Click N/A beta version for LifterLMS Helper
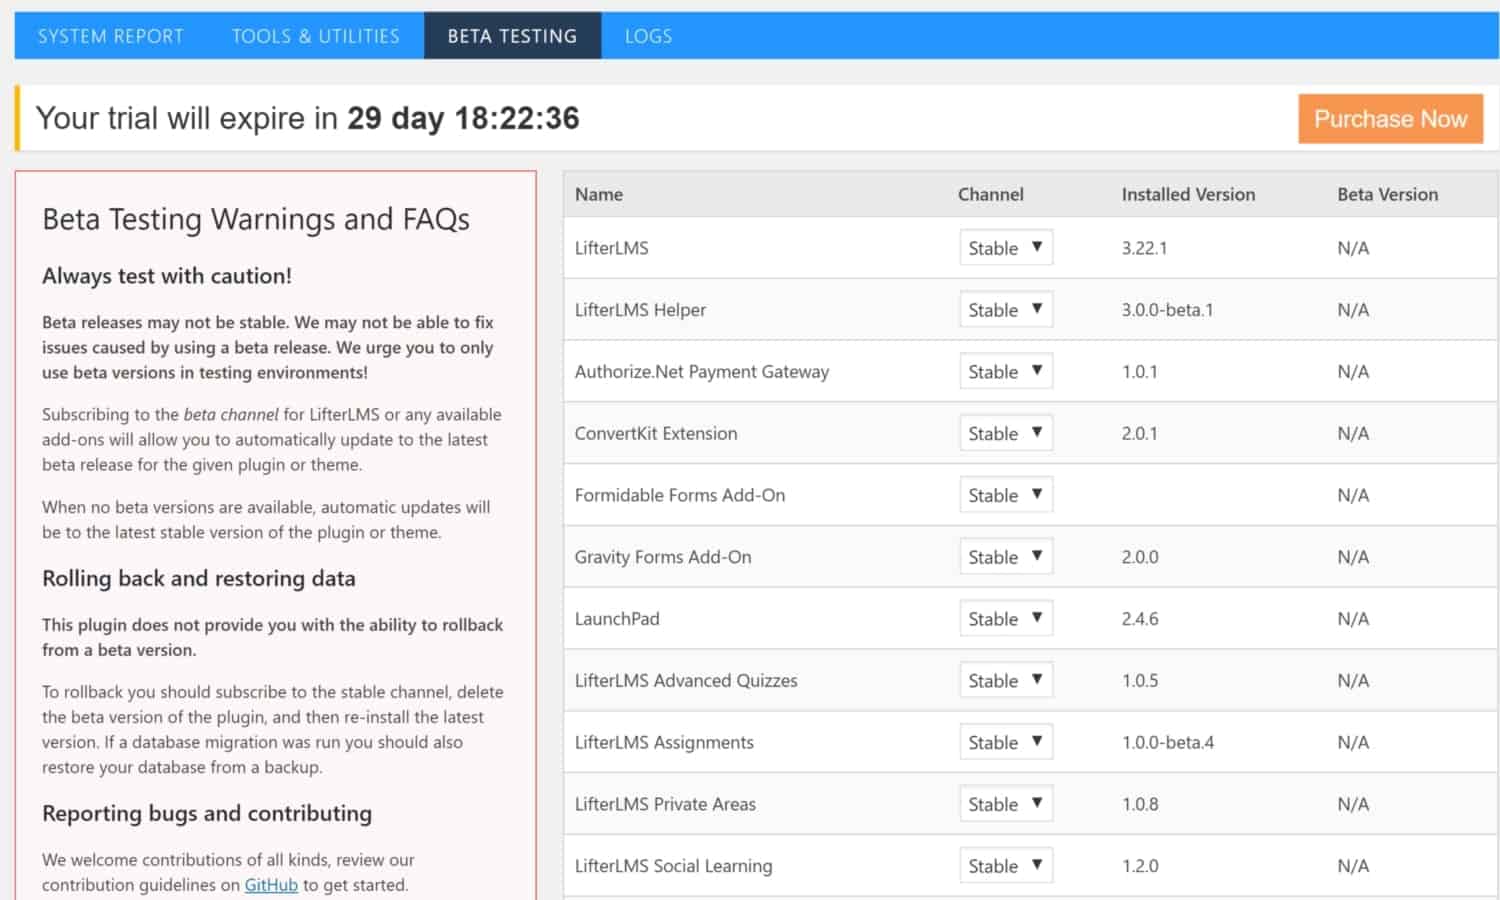 [1353, 310]
